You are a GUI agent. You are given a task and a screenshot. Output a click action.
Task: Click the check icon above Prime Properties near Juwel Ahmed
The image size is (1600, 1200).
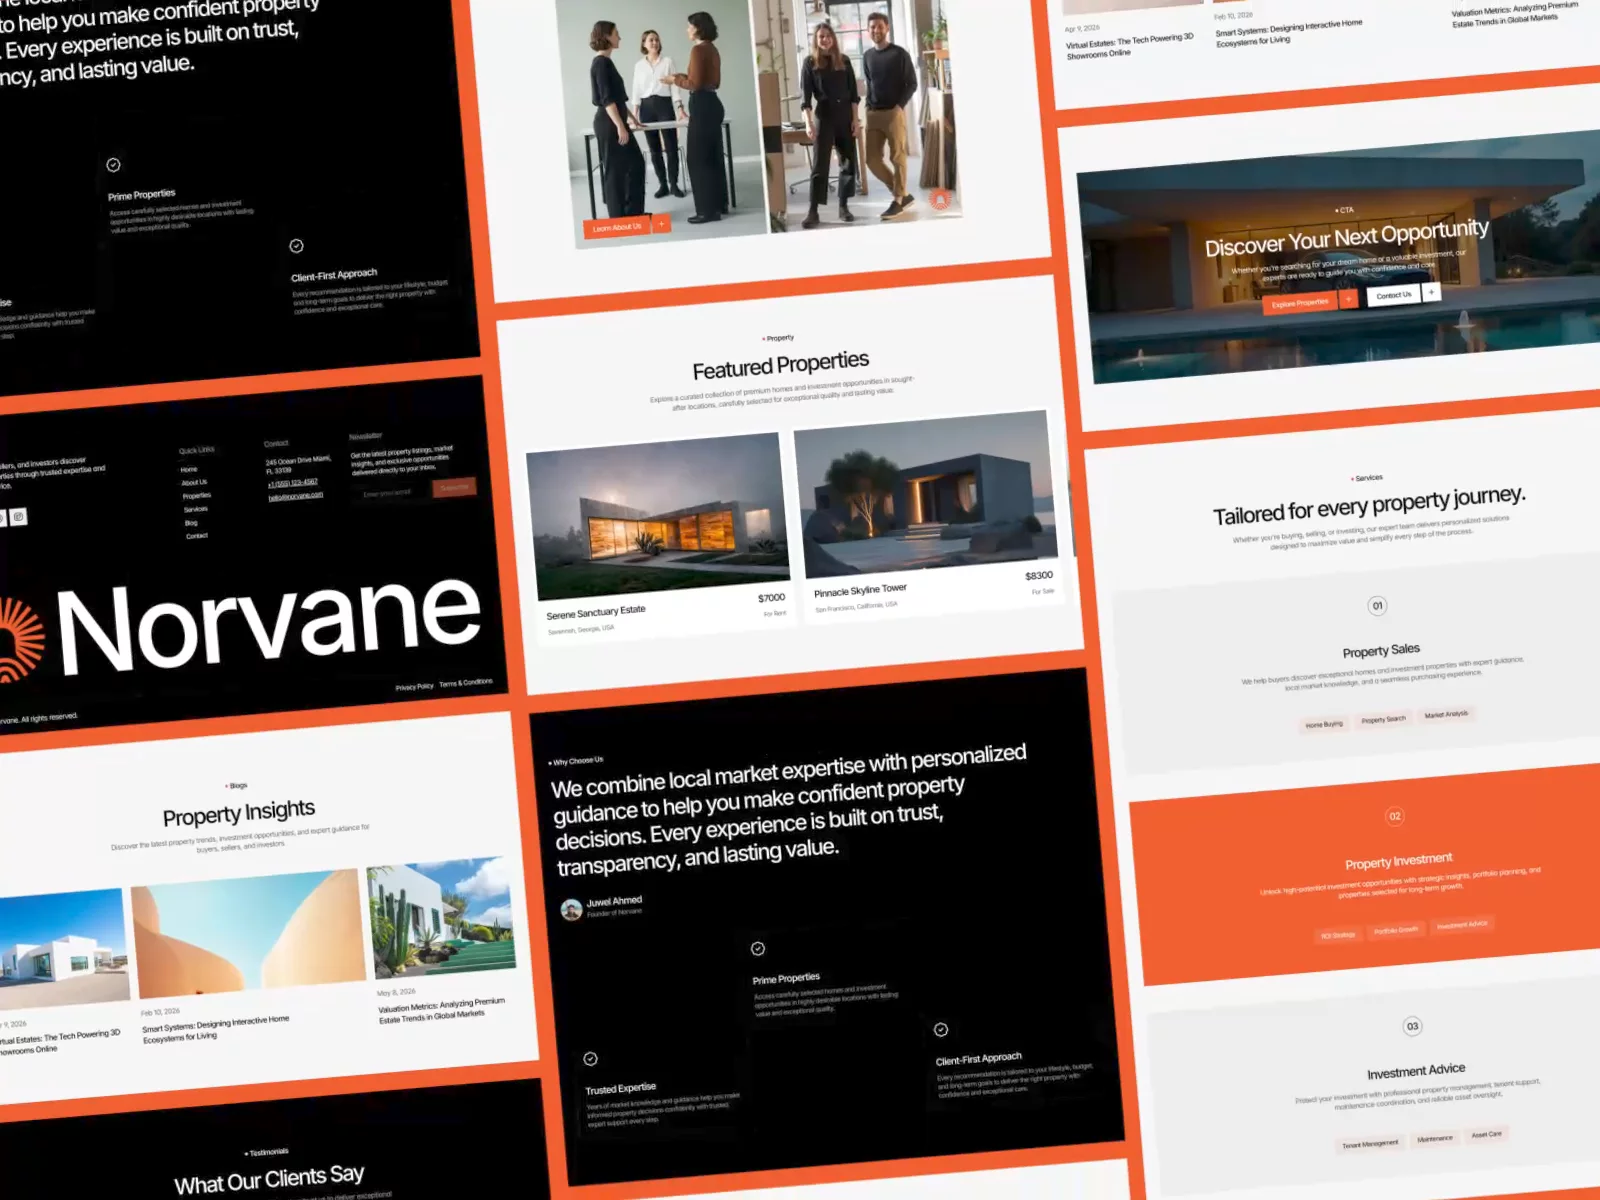758,948
